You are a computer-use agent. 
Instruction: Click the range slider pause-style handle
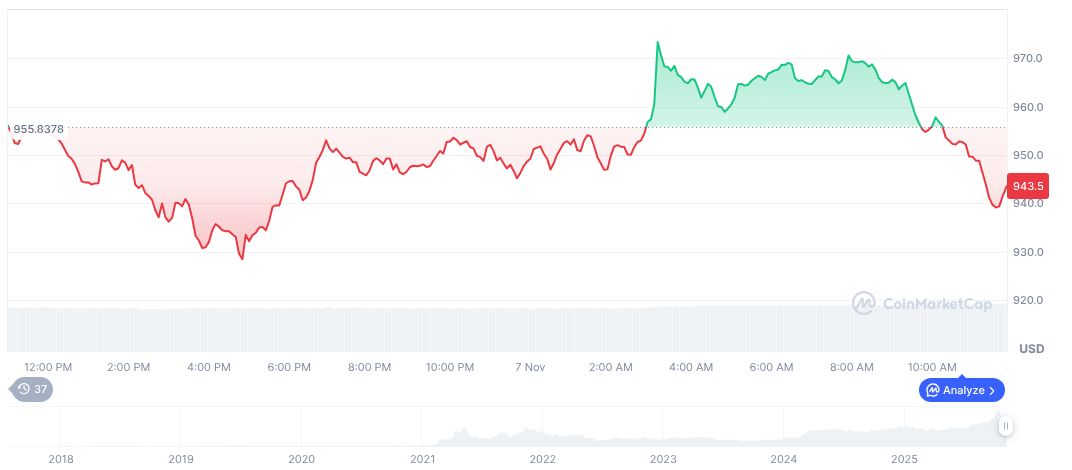click(1006, 426)
